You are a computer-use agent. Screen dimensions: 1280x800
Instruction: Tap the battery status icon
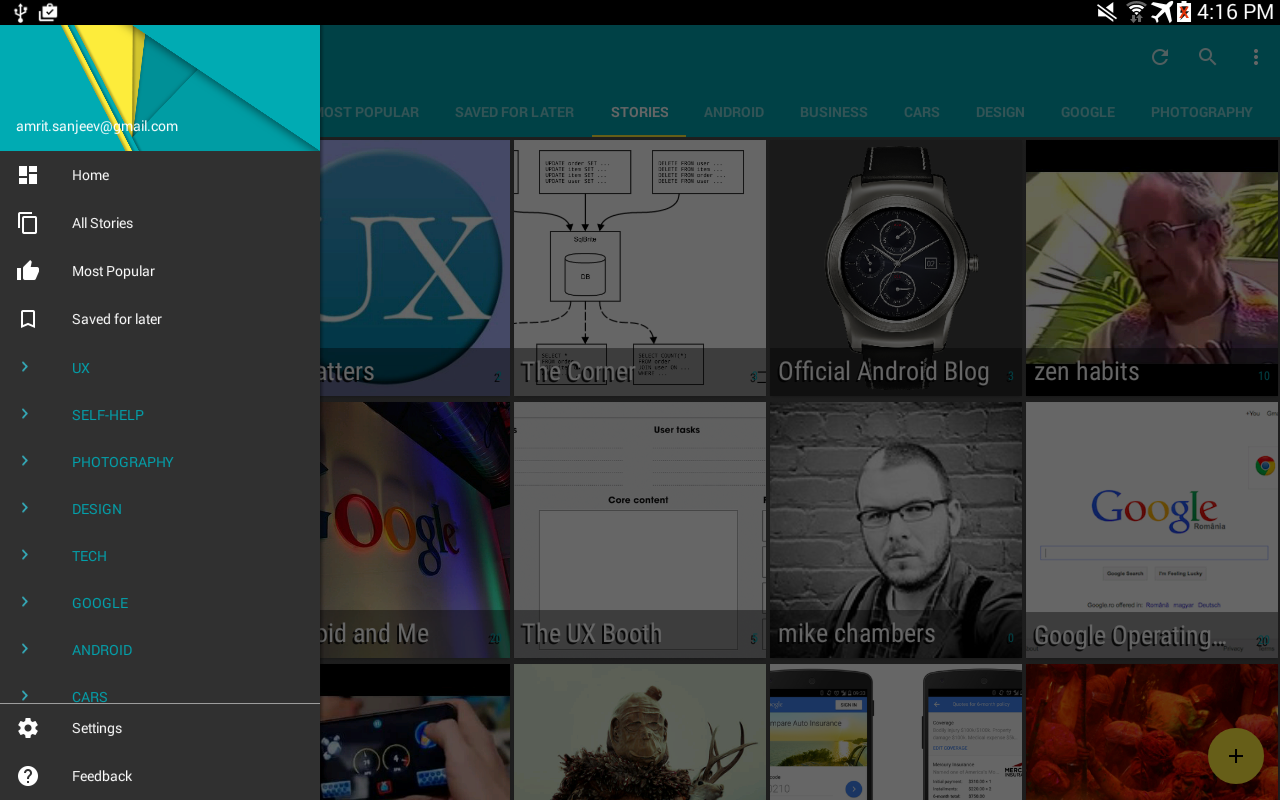1184,12
